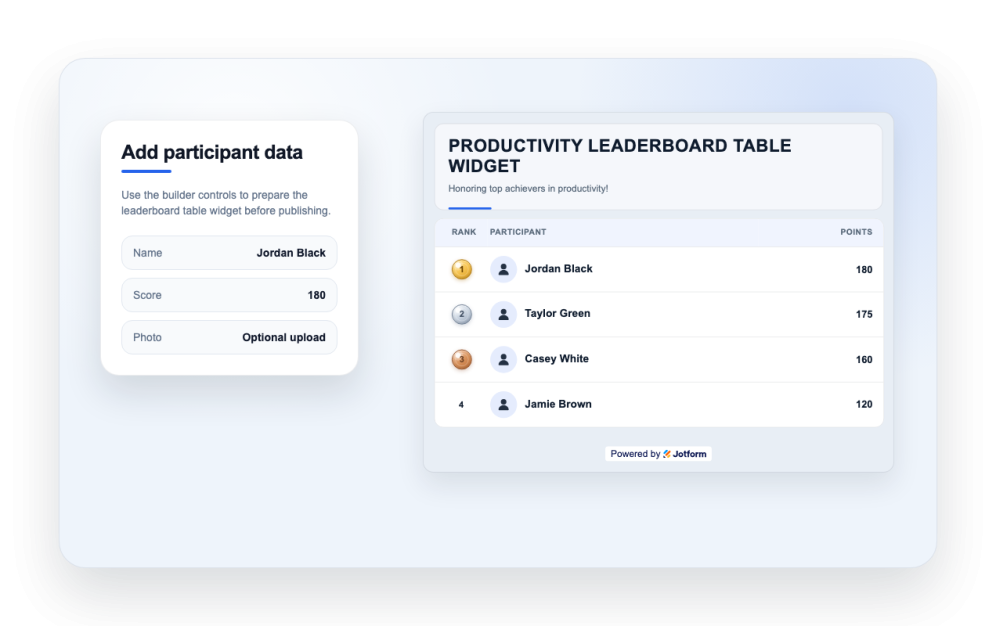Select the Taylor Green name

tap(557, 313)
